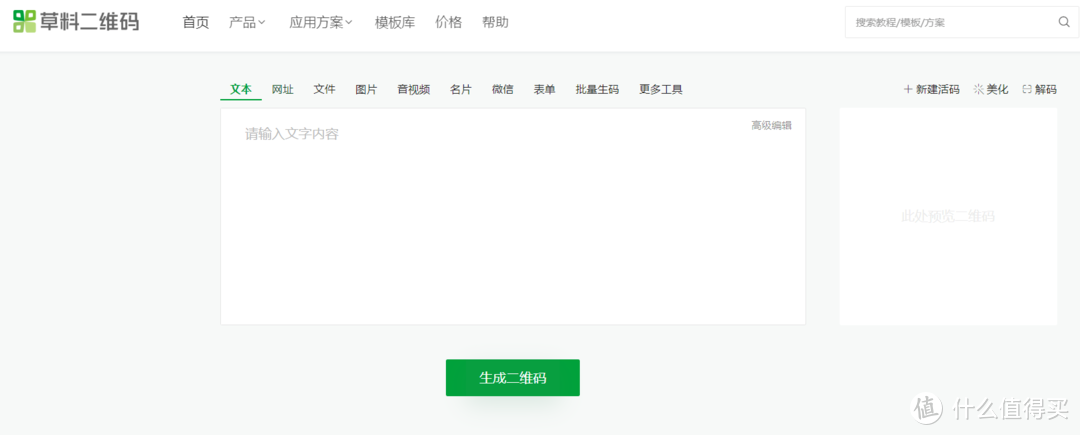
Task: Expand the 产品 dropdown menu
Action: [x=247, y=23]
